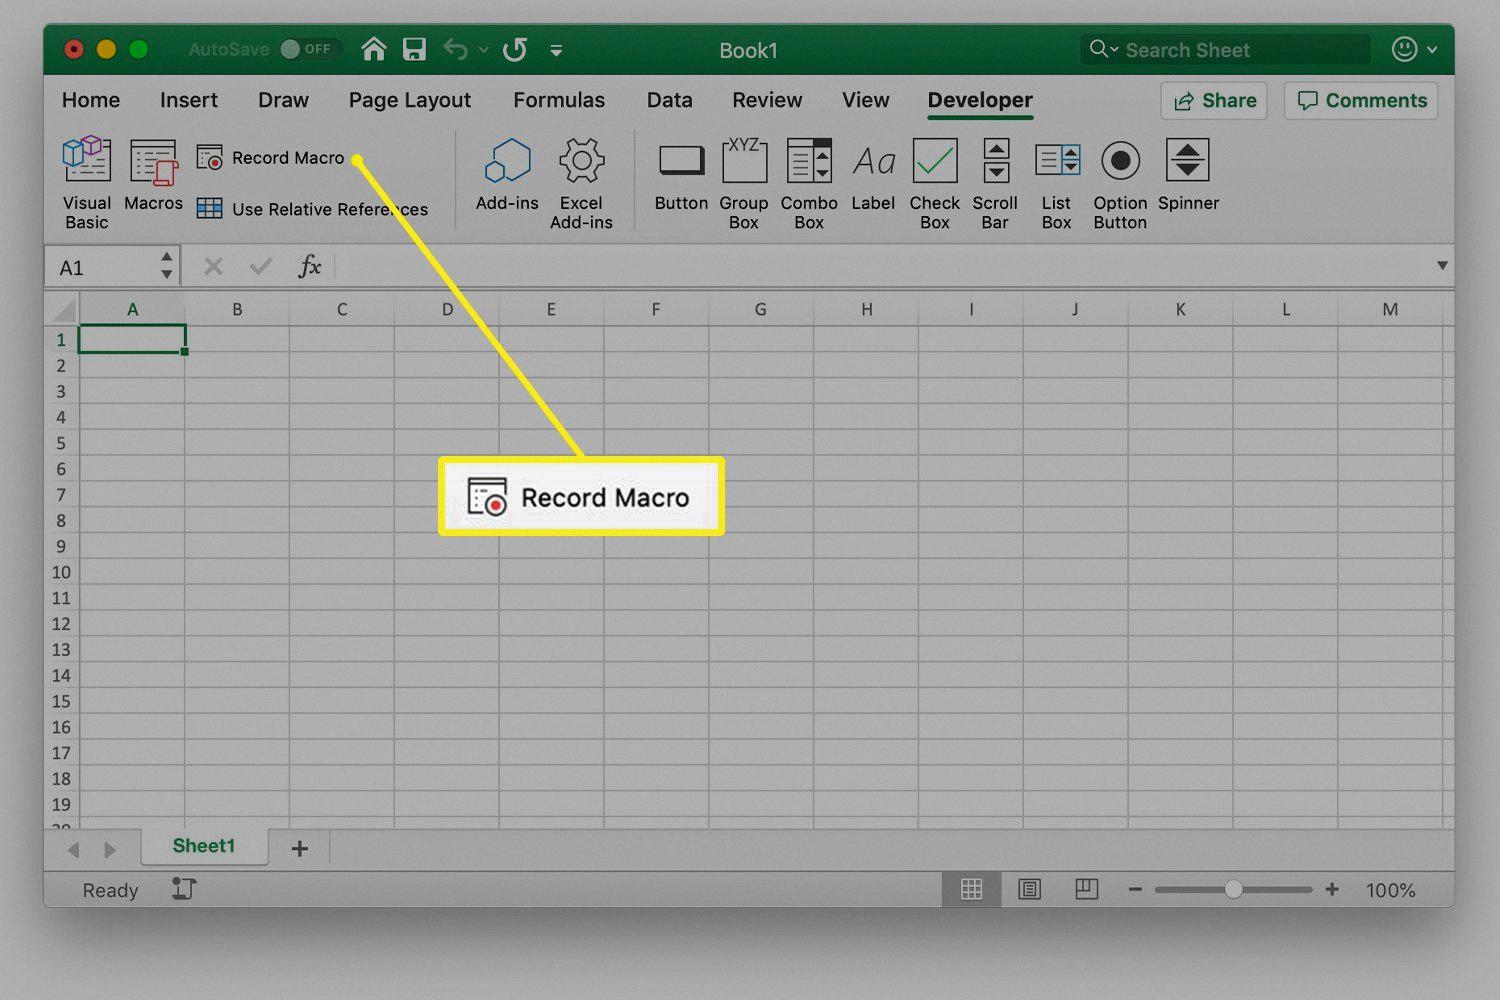Viewport: 1500px width, 1000px height.
Task: Click the Home icon in the title bar
Action: tap(374, 49)
